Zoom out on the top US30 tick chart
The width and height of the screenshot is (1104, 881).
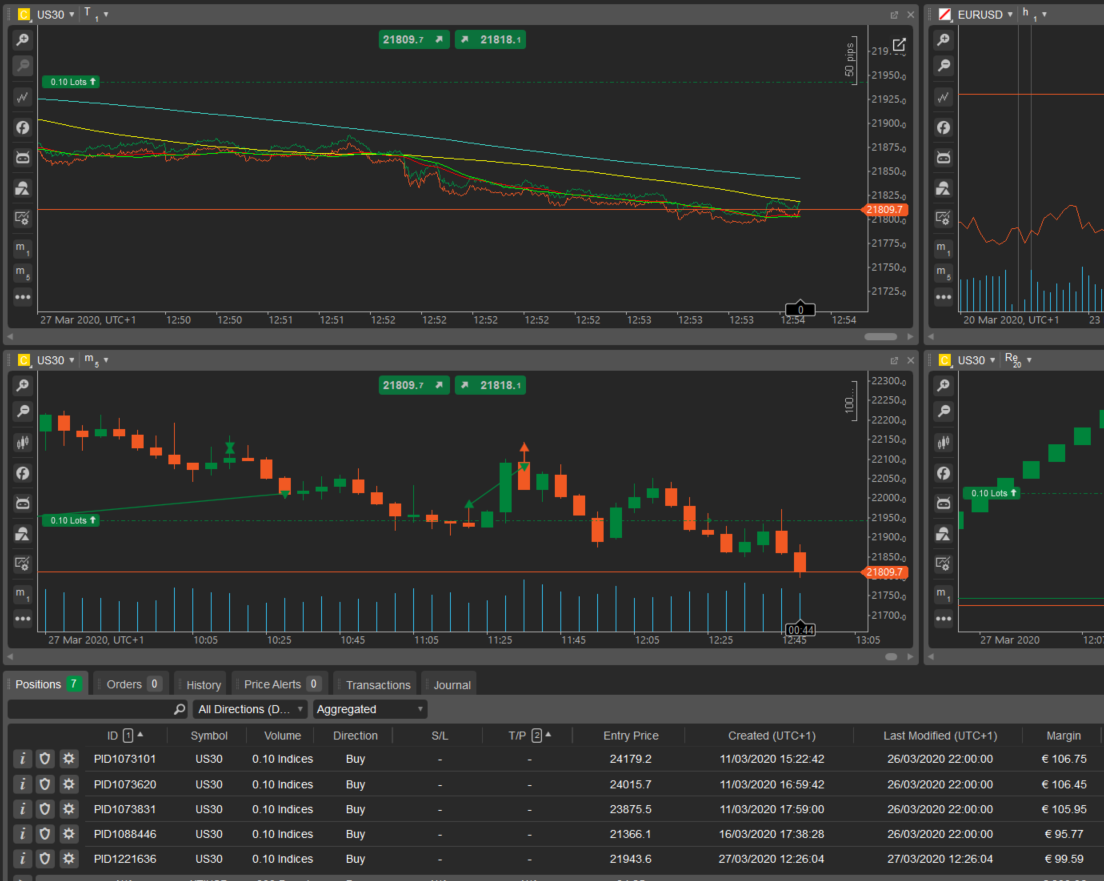tap(23, 66)
